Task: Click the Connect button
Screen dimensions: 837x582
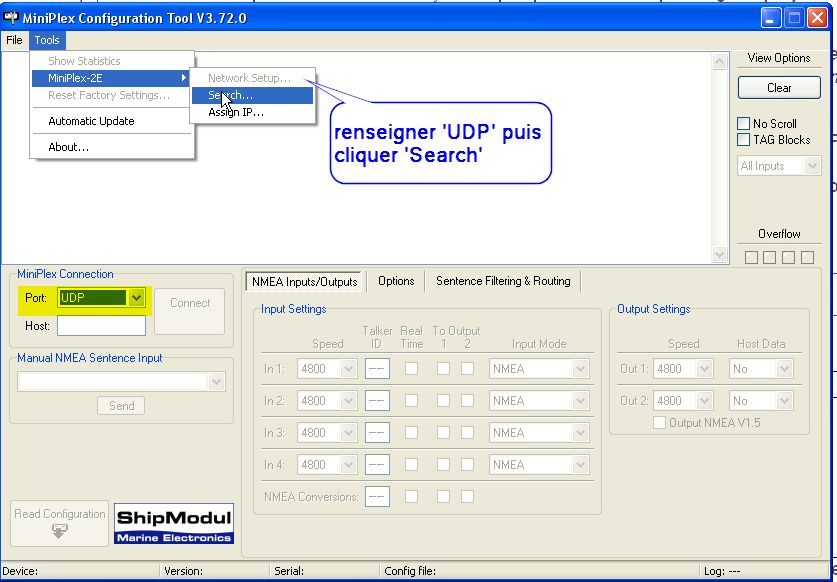Action: [x=189, y=311]
